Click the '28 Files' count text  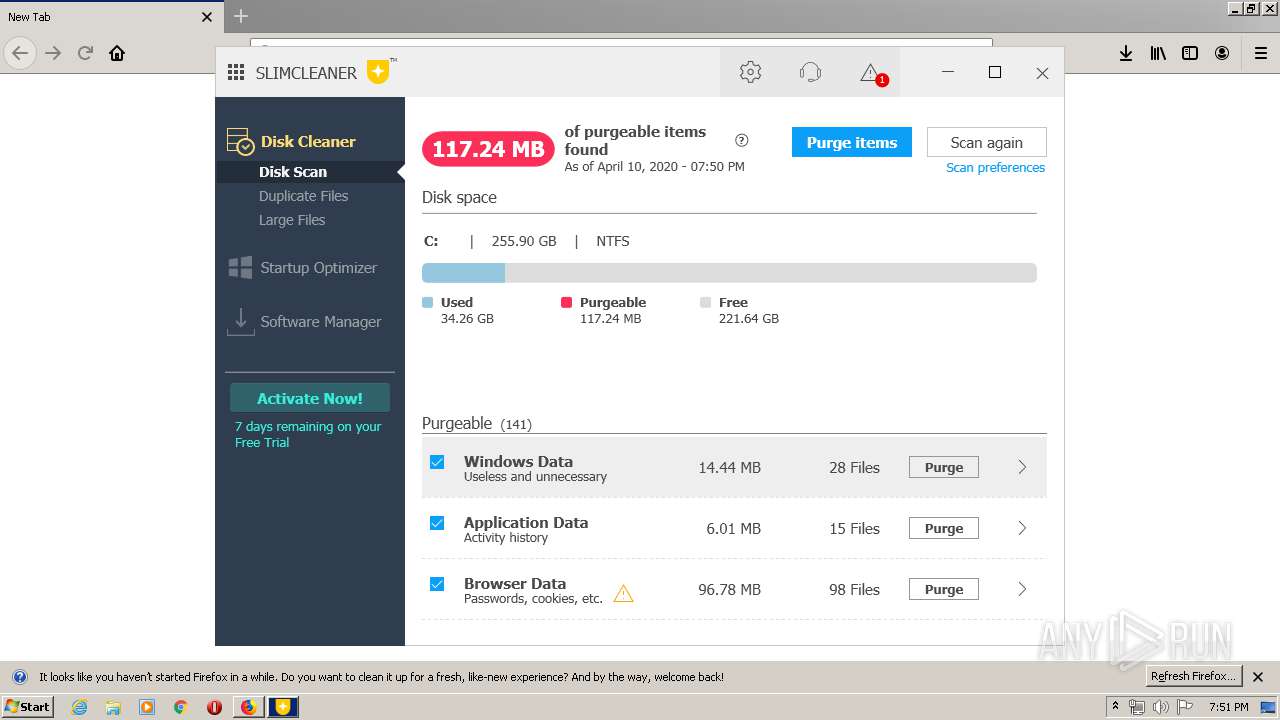[854, 467]
